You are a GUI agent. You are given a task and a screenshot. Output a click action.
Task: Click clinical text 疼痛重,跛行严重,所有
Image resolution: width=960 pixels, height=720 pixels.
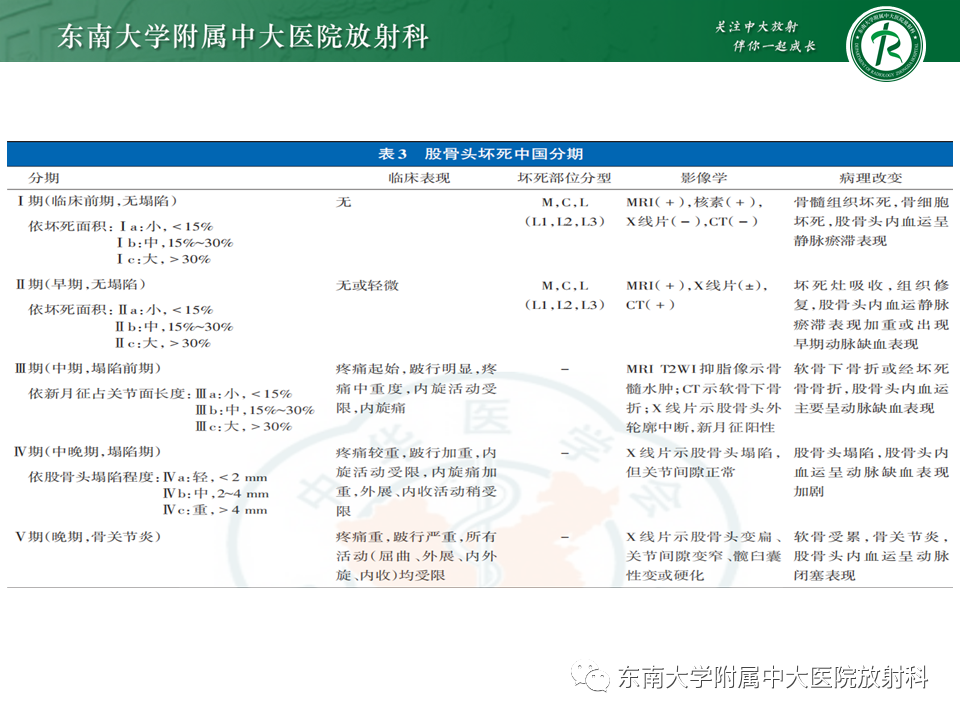pyautogui.click(x=416, y=537)
